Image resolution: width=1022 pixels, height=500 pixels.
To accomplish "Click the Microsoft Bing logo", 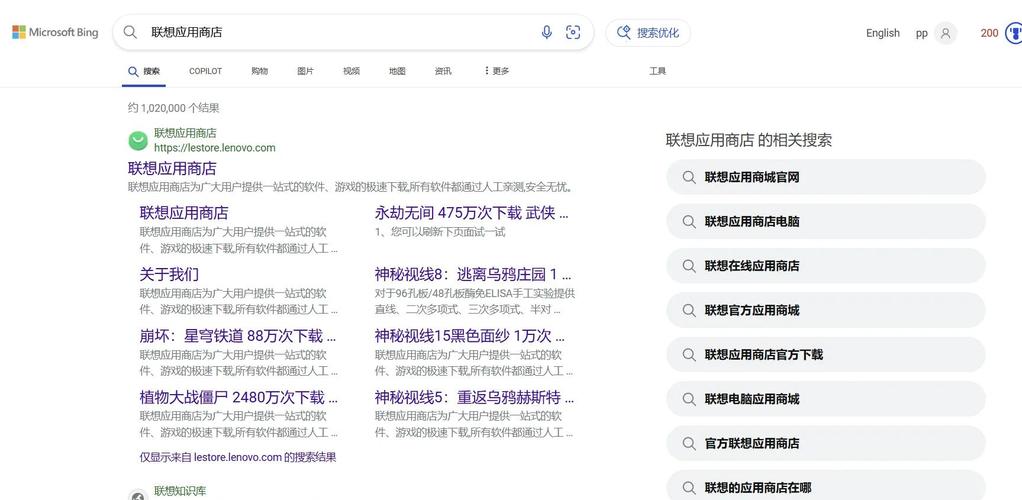I will point(55,33).
